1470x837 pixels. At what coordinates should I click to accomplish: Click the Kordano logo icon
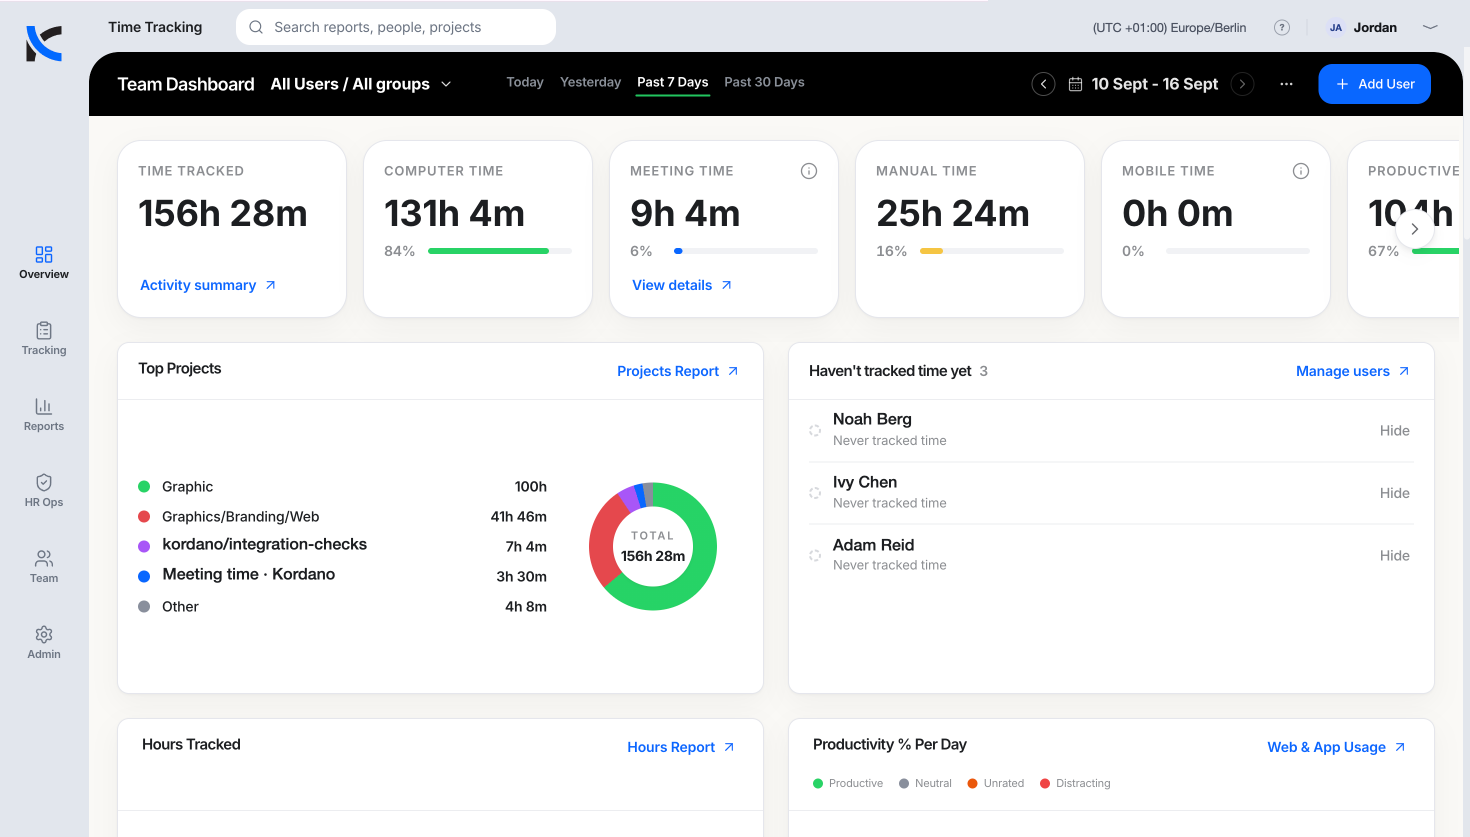pyautogui.click(x=44, y=44)
